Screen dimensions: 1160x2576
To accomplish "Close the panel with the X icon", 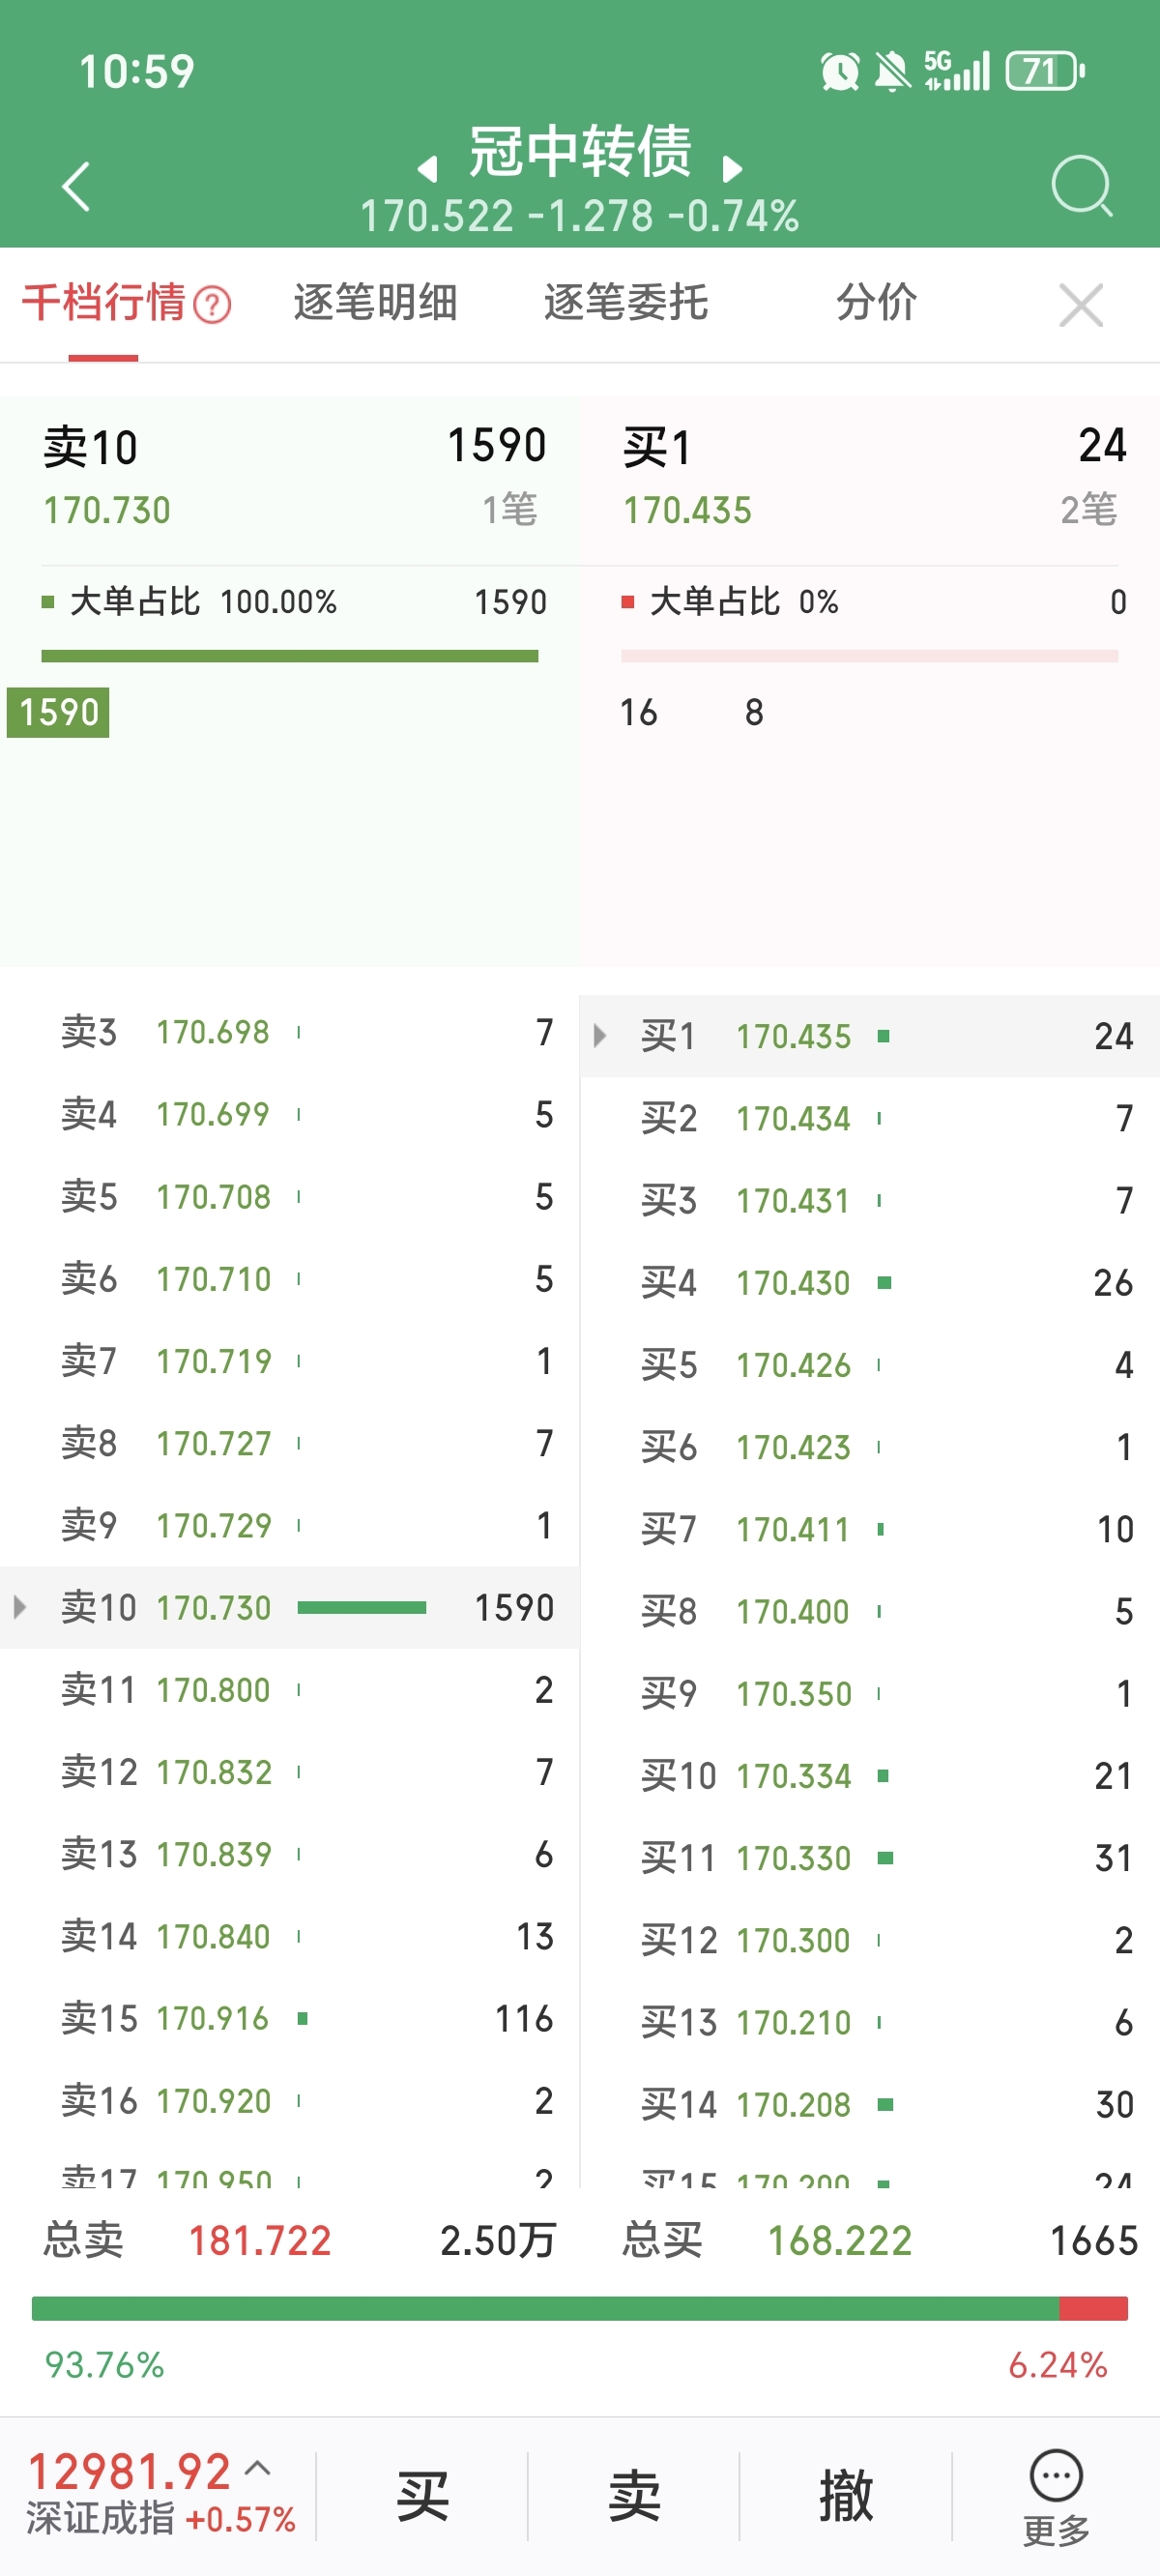I will (x=1080, y=305).
